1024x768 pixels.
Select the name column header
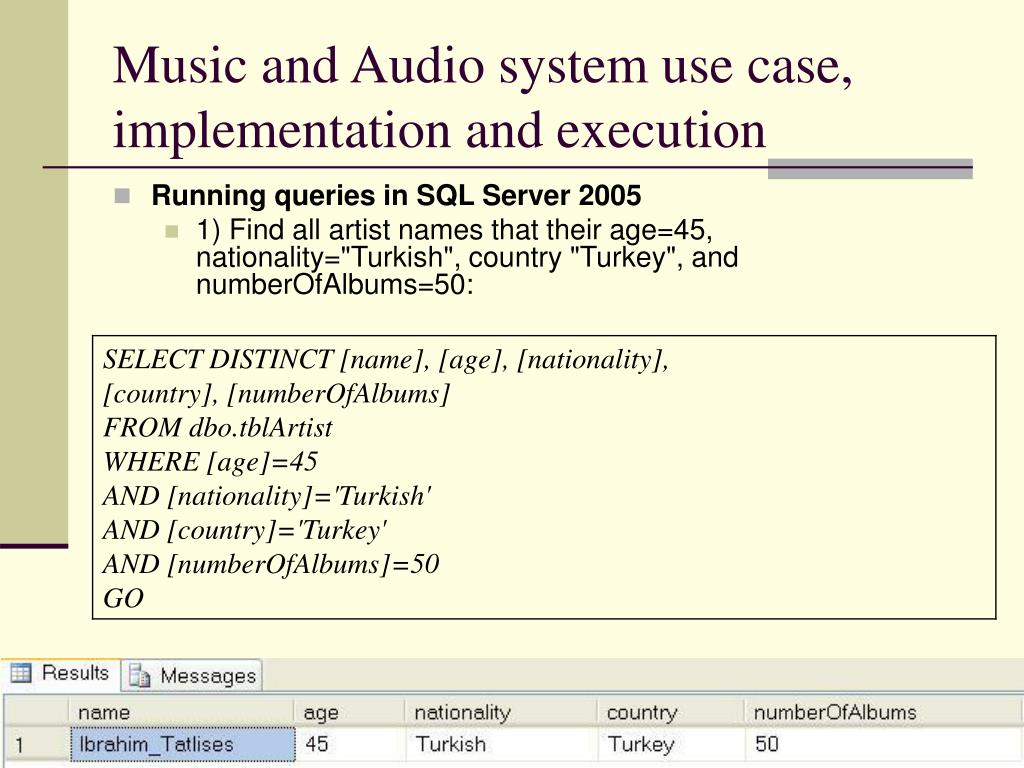182,712
